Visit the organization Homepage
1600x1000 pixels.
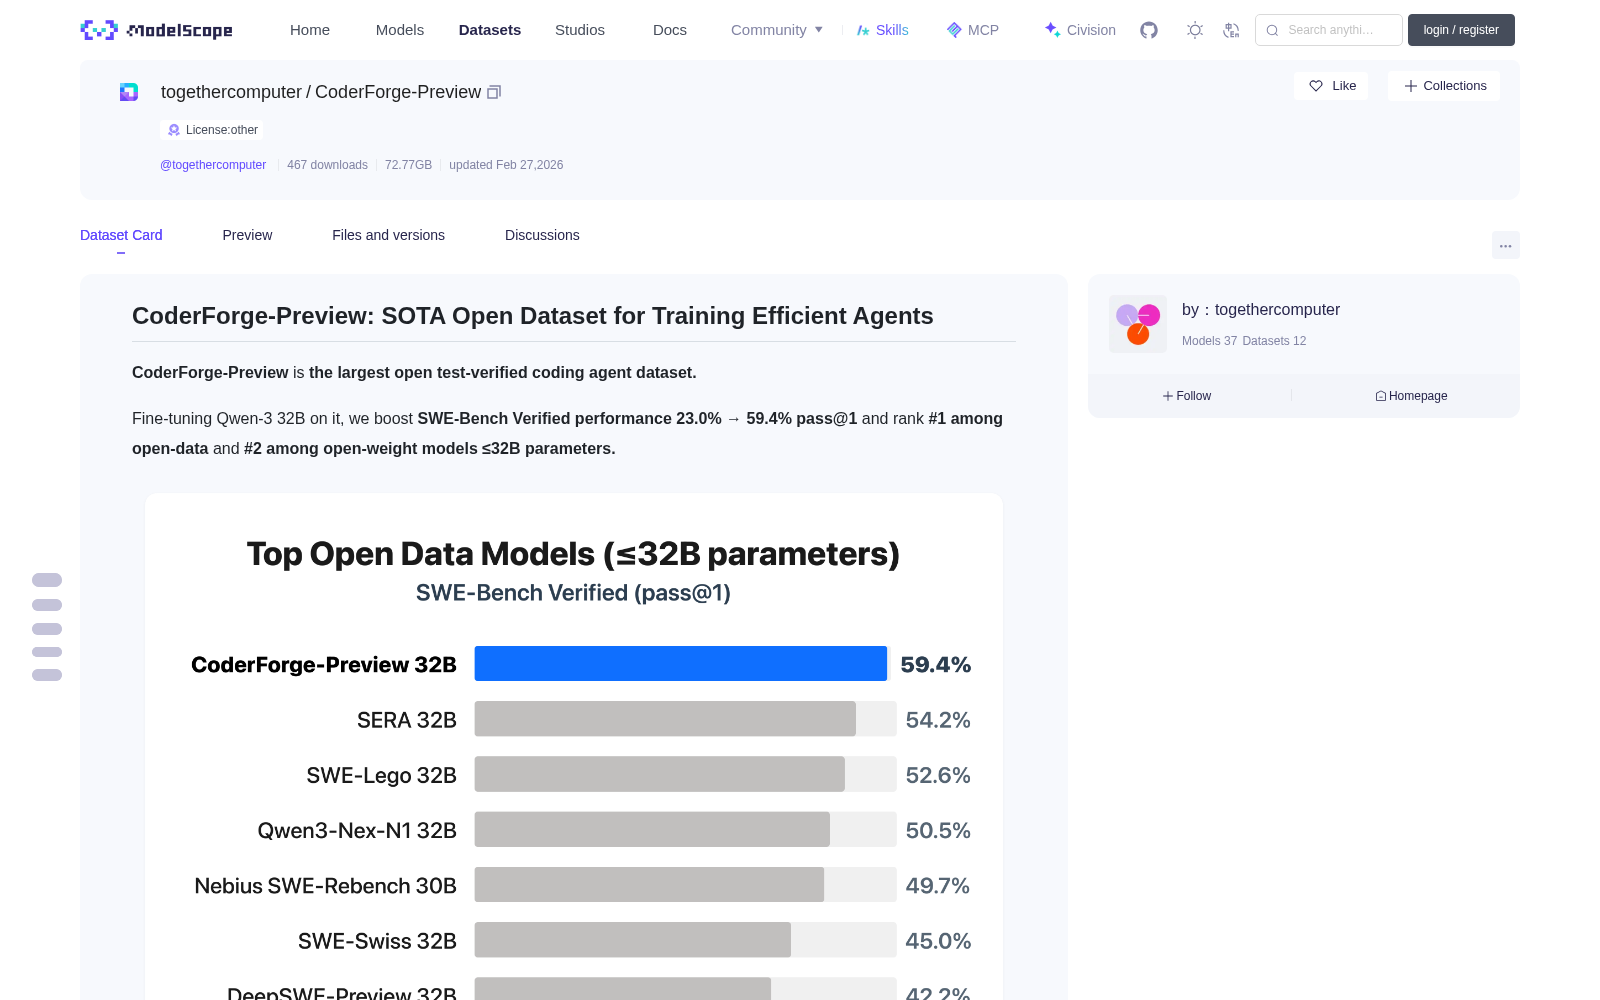(1411, 396)
